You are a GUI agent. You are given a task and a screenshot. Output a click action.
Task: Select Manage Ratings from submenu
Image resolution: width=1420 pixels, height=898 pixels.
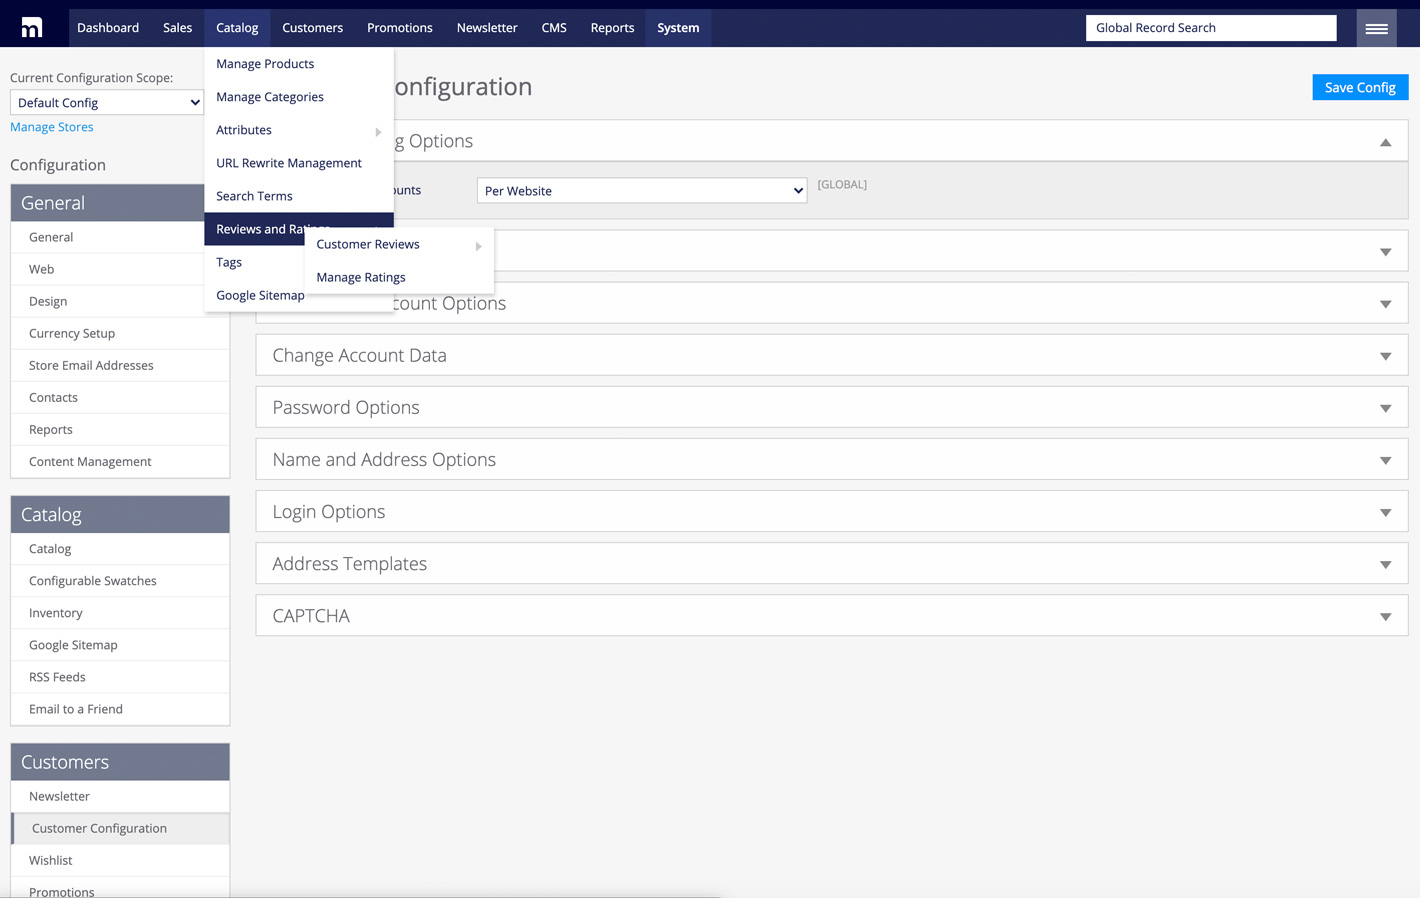coord(361,278)
